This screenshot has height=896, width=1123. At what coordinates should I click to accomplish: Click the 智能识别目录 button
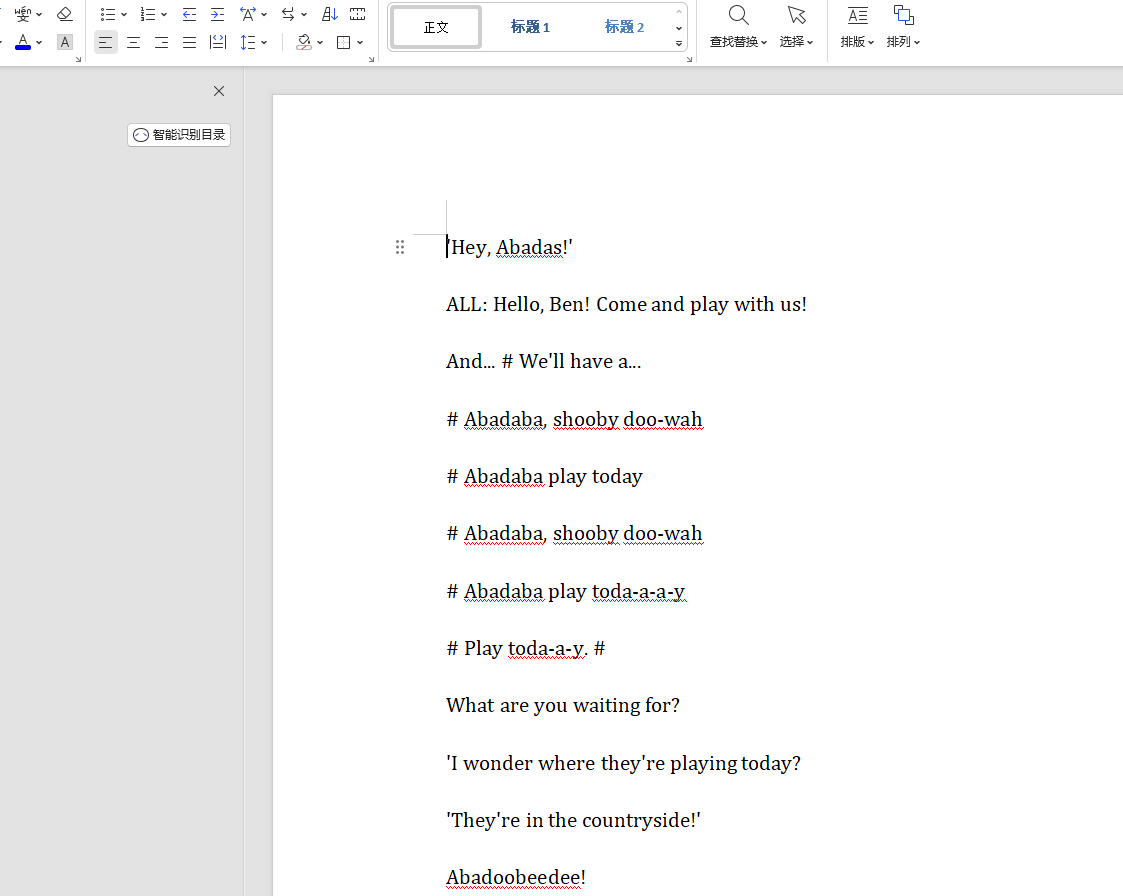click(x=179, y=135)
